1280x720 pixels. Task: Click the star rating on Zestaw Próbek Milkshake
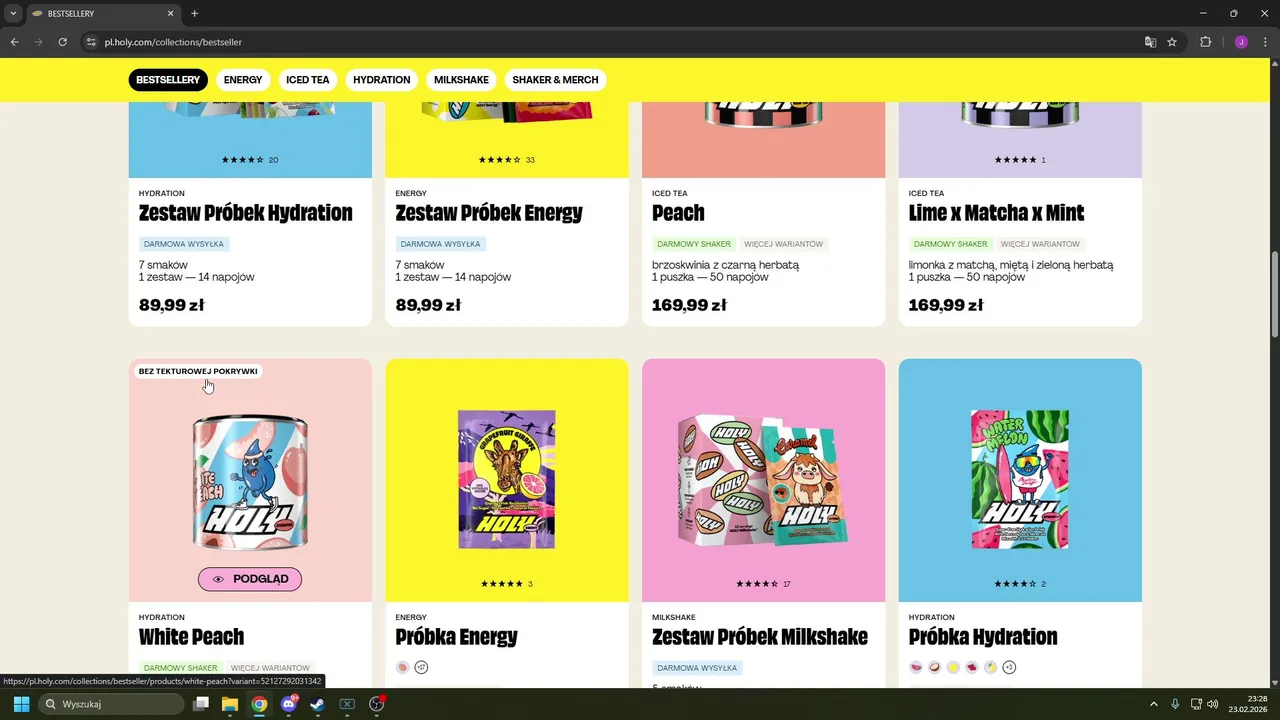[763, 584]
